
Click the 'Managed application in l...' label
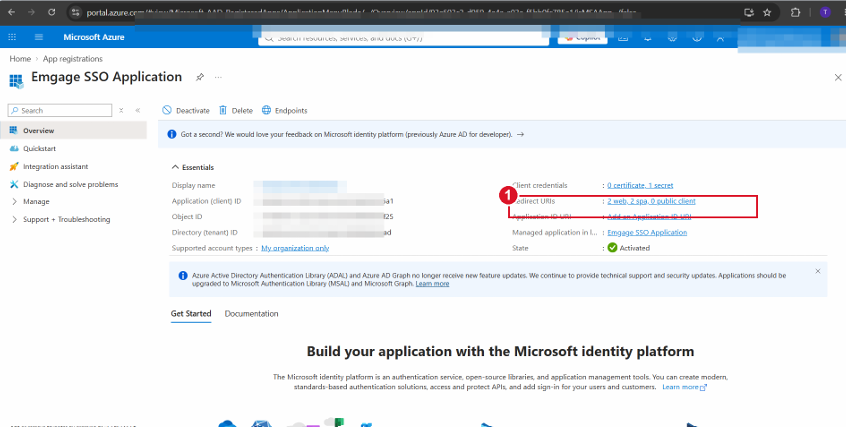pos(555,232)
